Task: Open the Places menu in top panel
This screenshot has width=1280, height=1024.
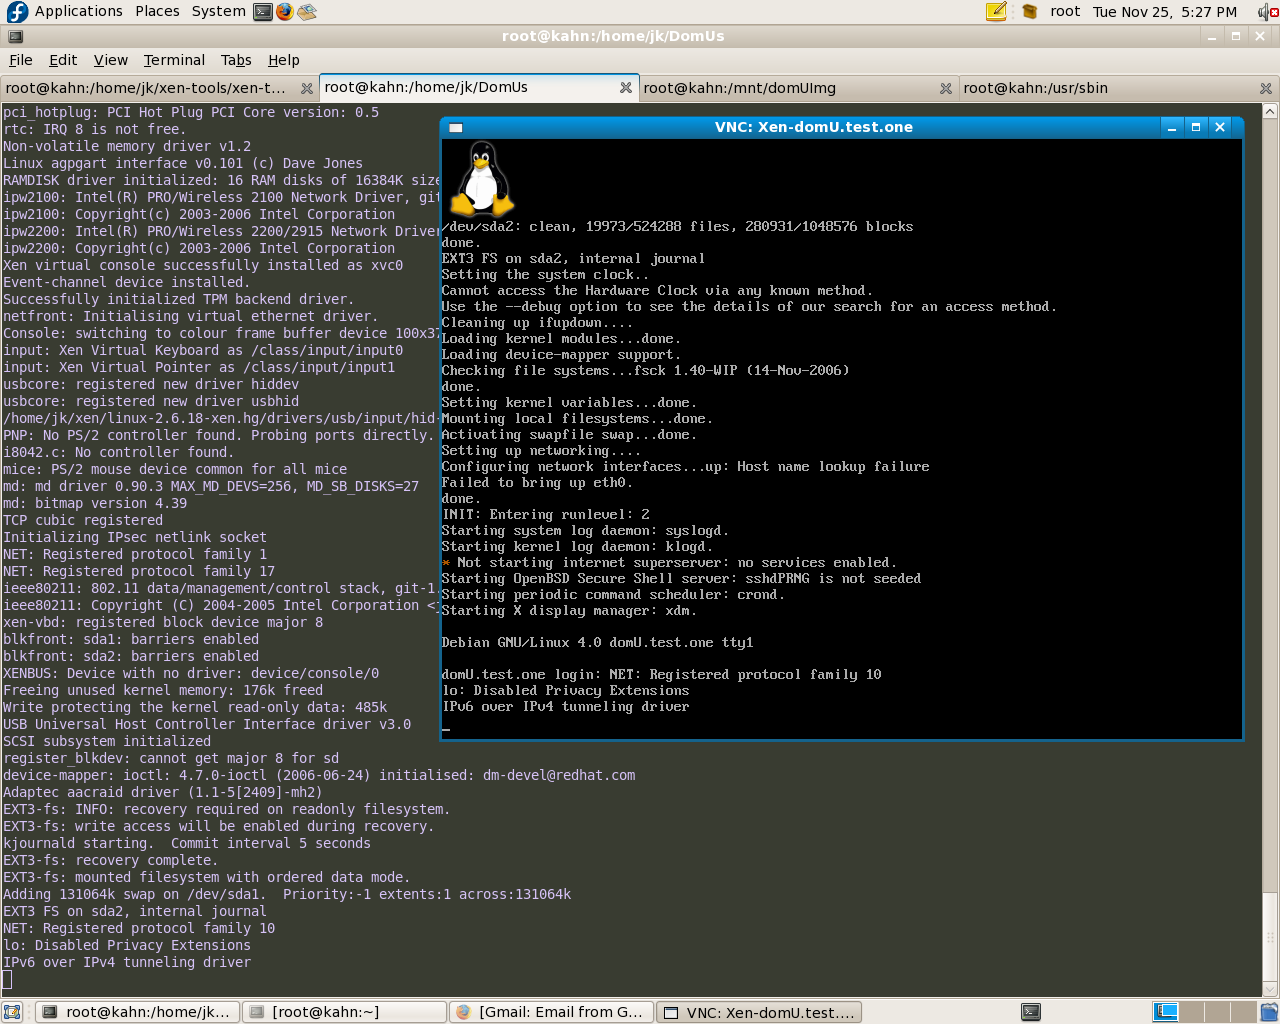Action: click(x=157, y=12)
